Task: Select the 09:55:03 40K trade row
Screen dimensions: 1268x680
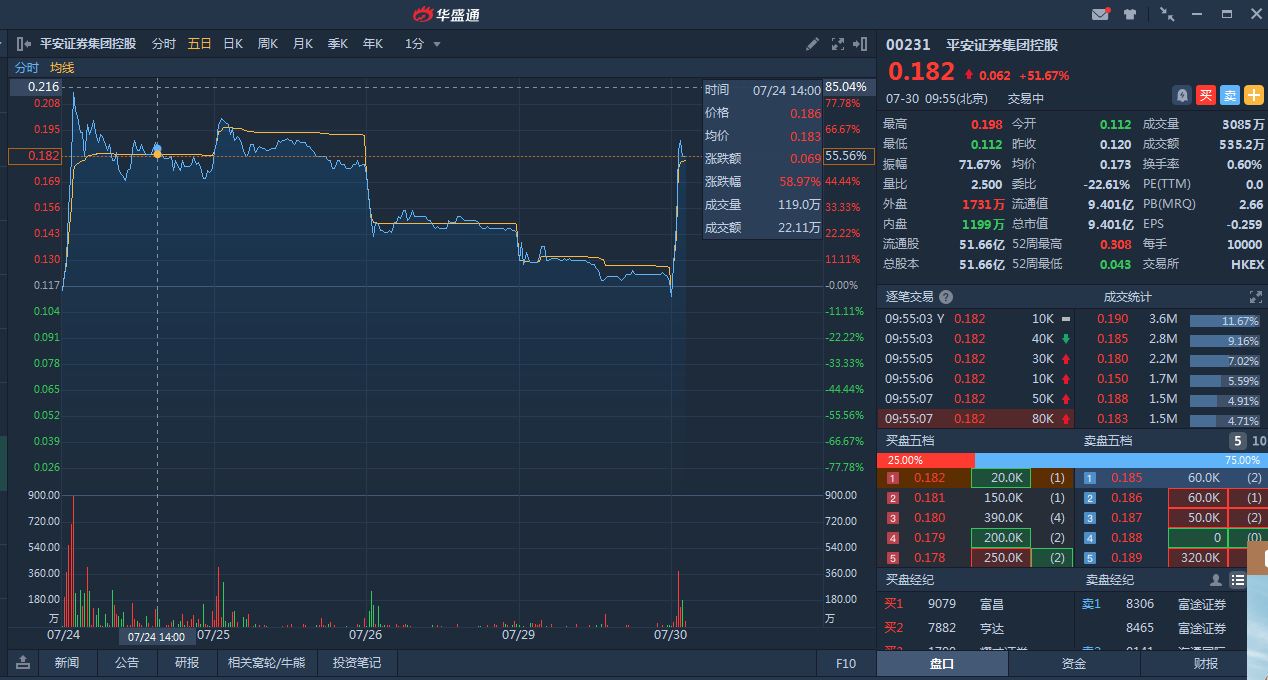Action: (x=976, y=339)
